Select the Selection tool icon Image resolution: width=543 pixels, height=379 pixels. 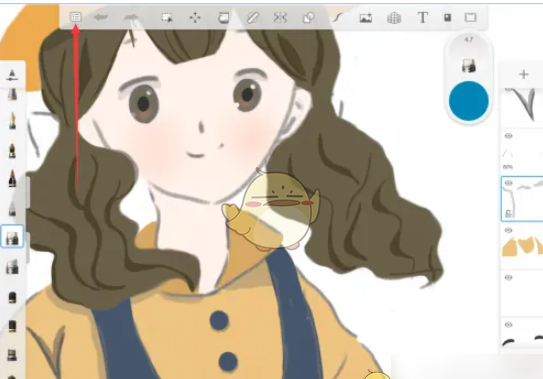[x=167, y=17]
